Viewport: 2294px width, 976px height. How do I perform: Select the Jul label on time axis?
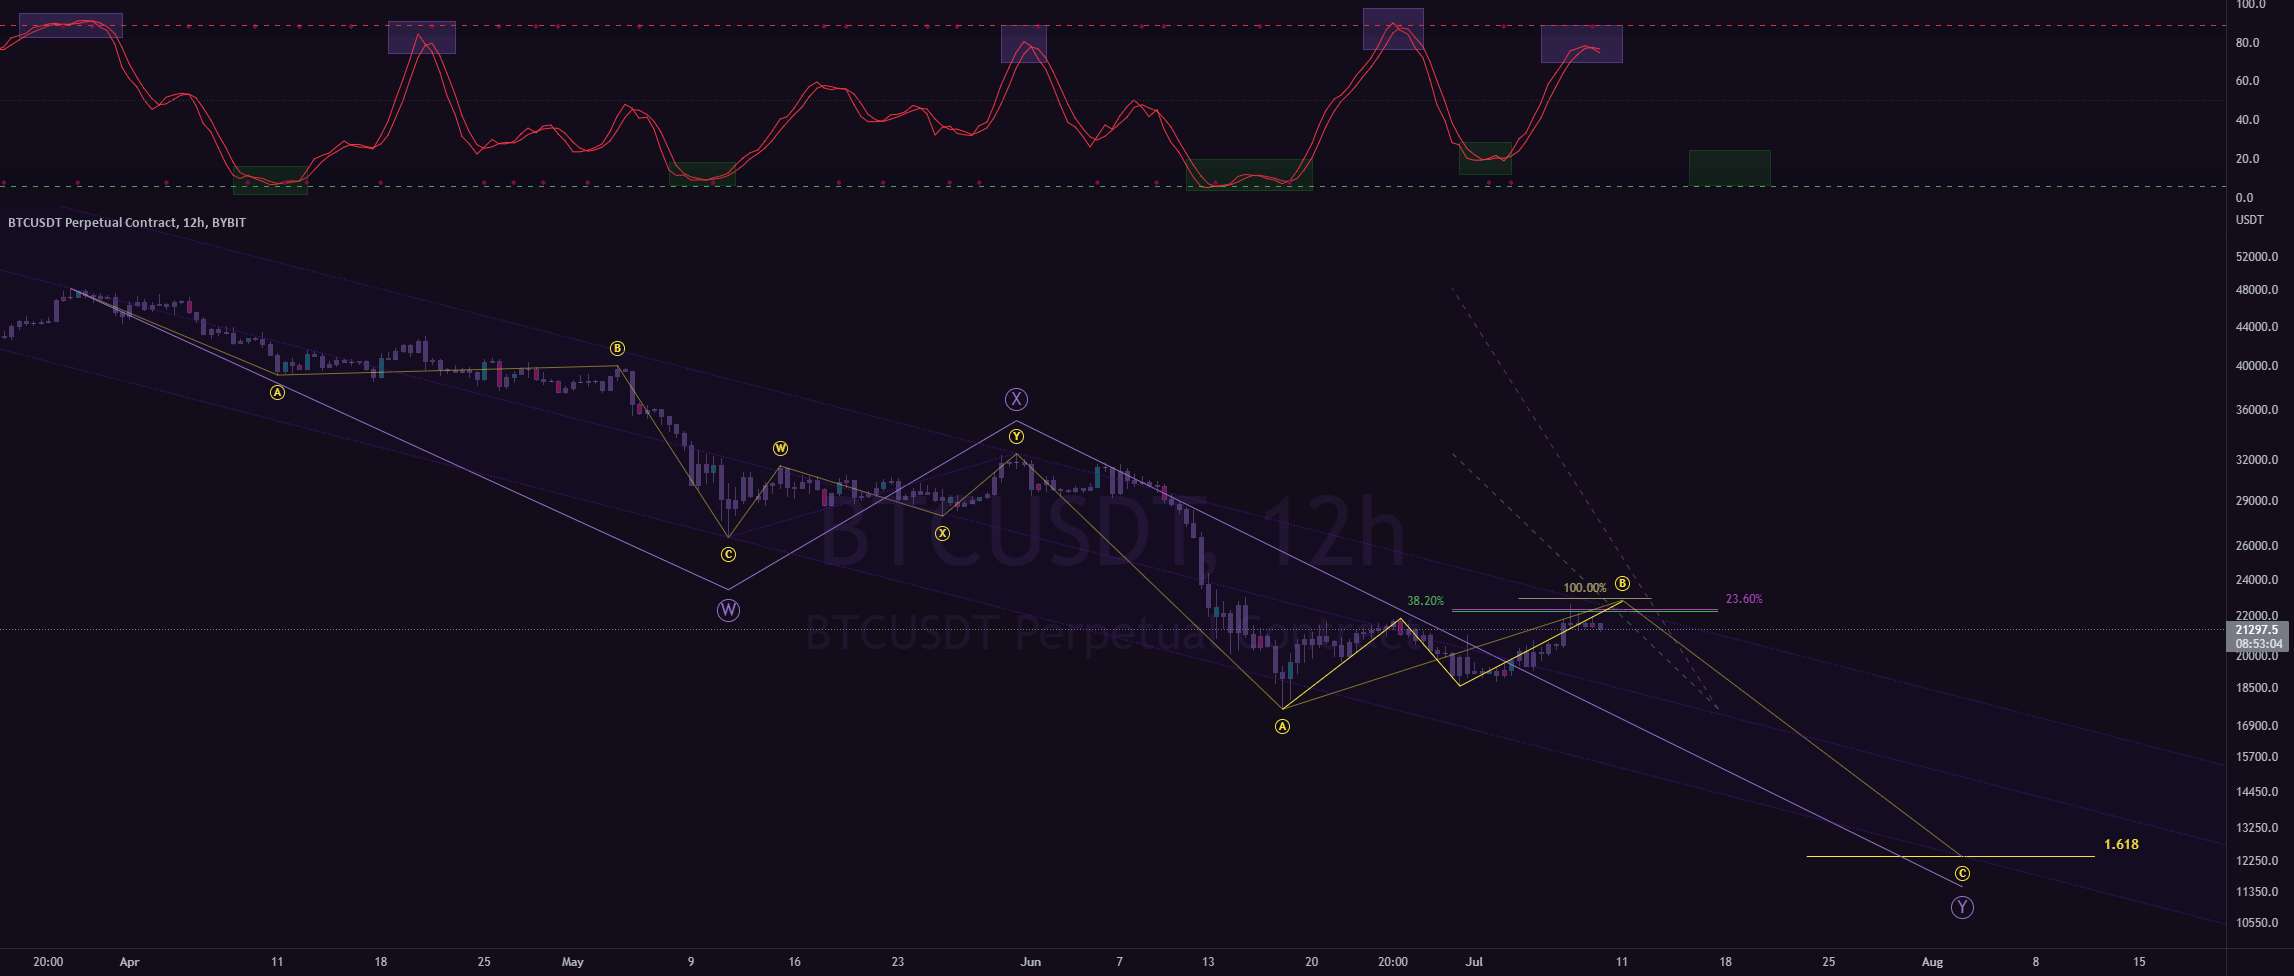1474,962
